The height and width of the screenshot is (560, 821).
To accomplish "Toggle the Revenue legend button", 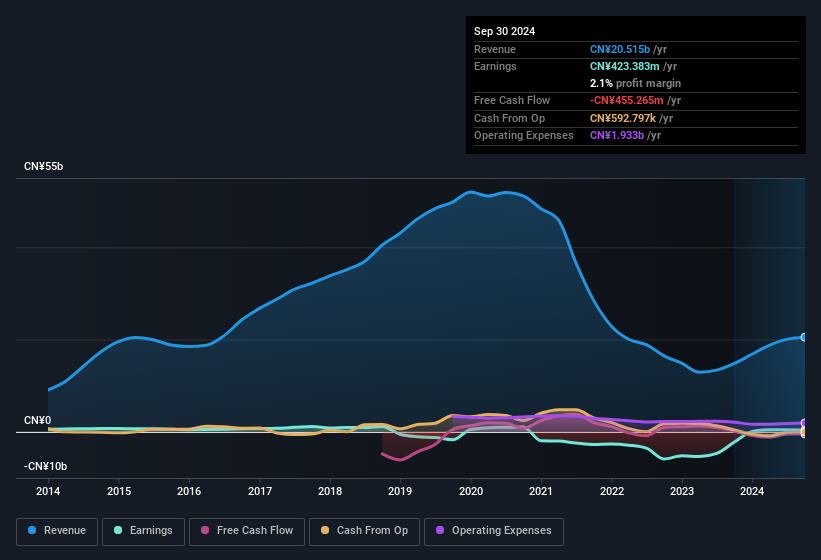I will point(57,531).
